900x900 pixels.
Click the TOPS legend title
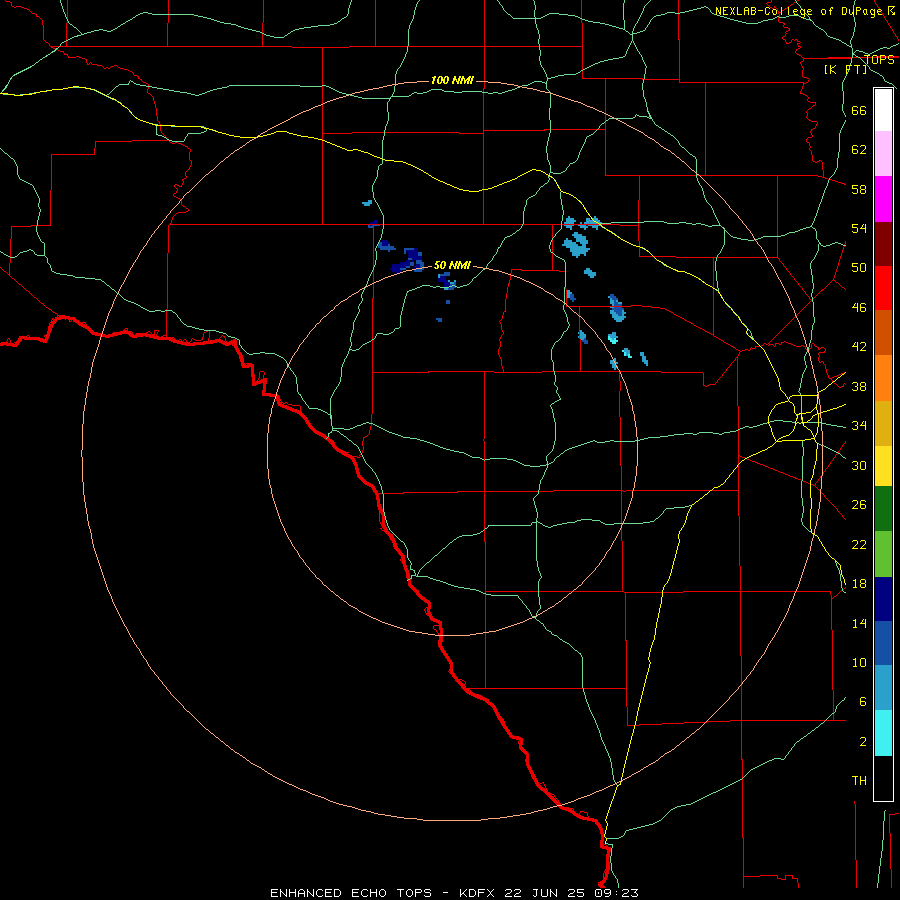pyautogui.click(x=879, y=59)
